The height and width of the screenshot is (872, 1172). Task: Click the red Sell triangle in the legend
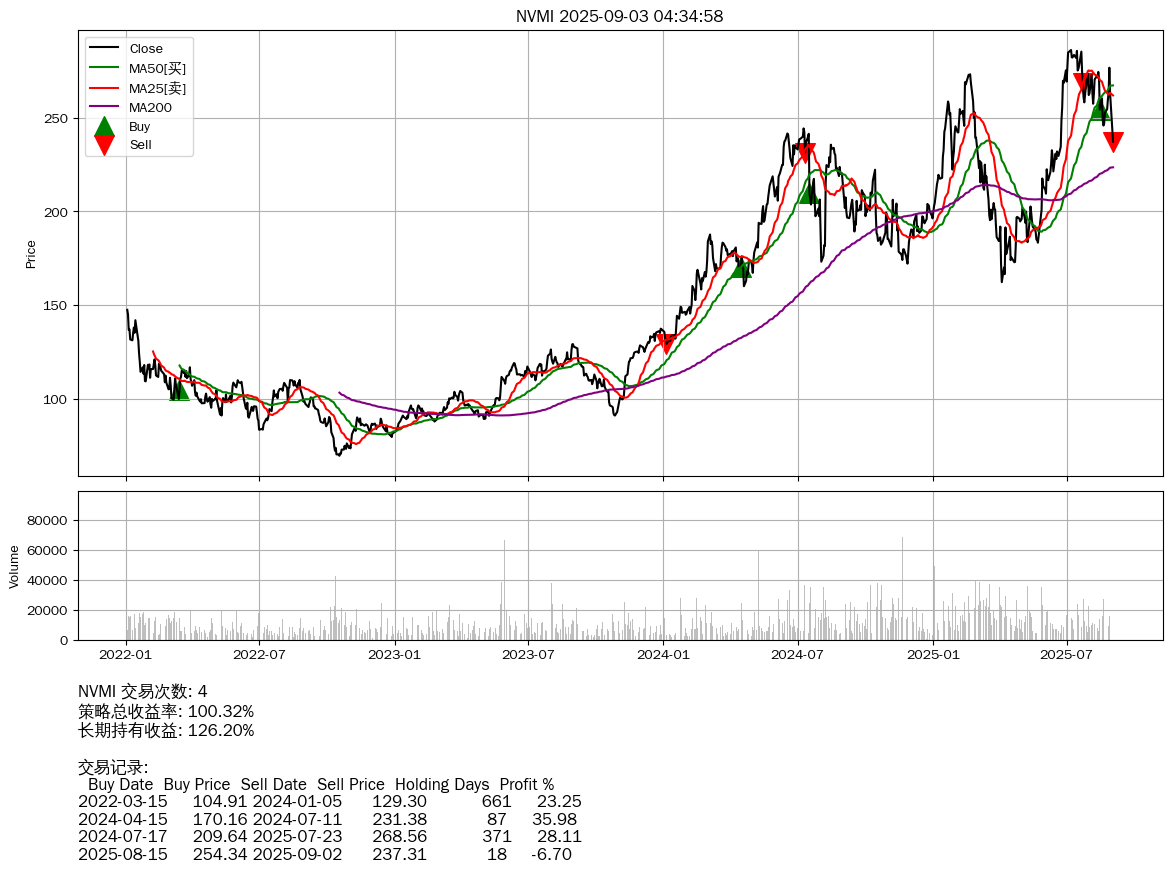[104, 146]
